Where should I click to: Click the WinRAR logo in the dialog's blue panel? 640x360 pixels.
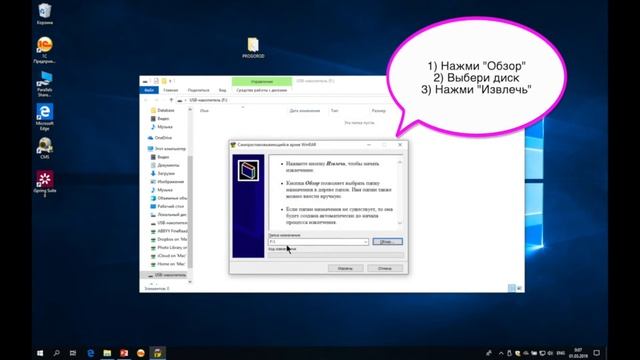248,171
